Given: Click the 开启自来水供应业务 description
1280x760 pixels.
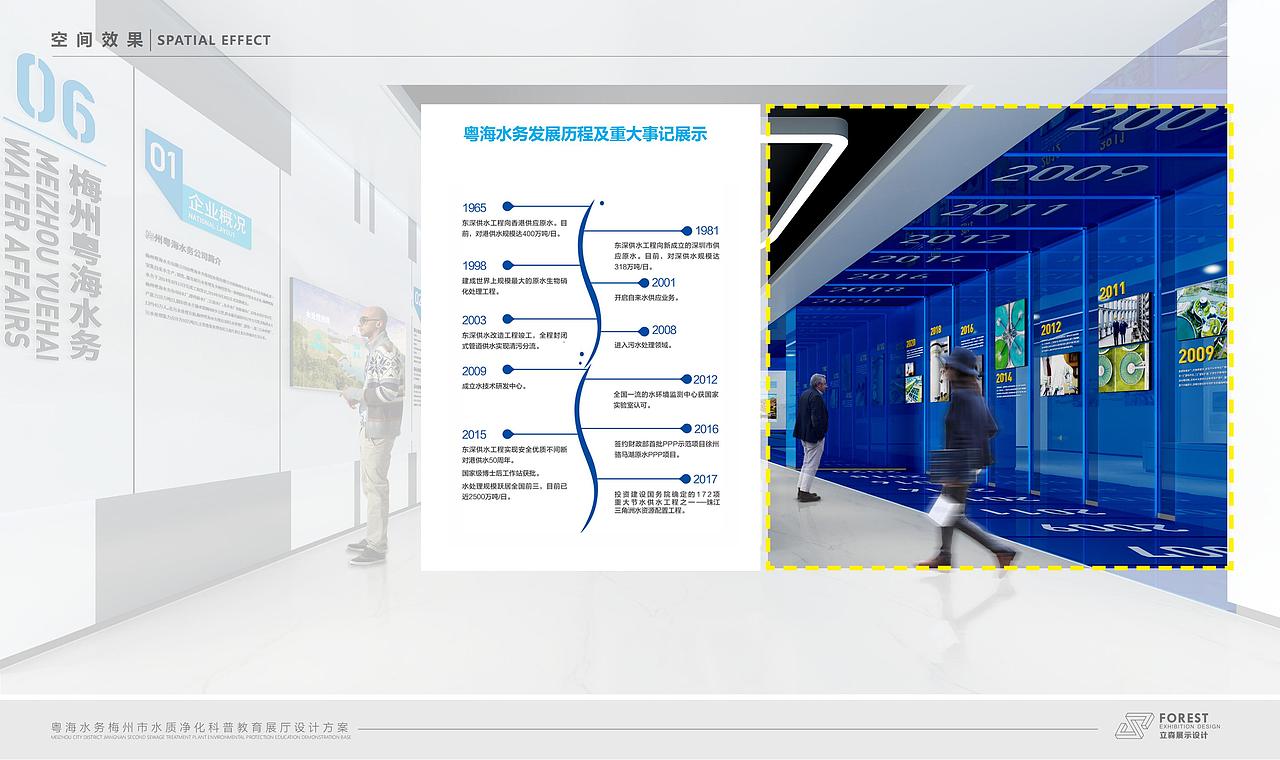Looking at the screenshot, I should (646, 298).
